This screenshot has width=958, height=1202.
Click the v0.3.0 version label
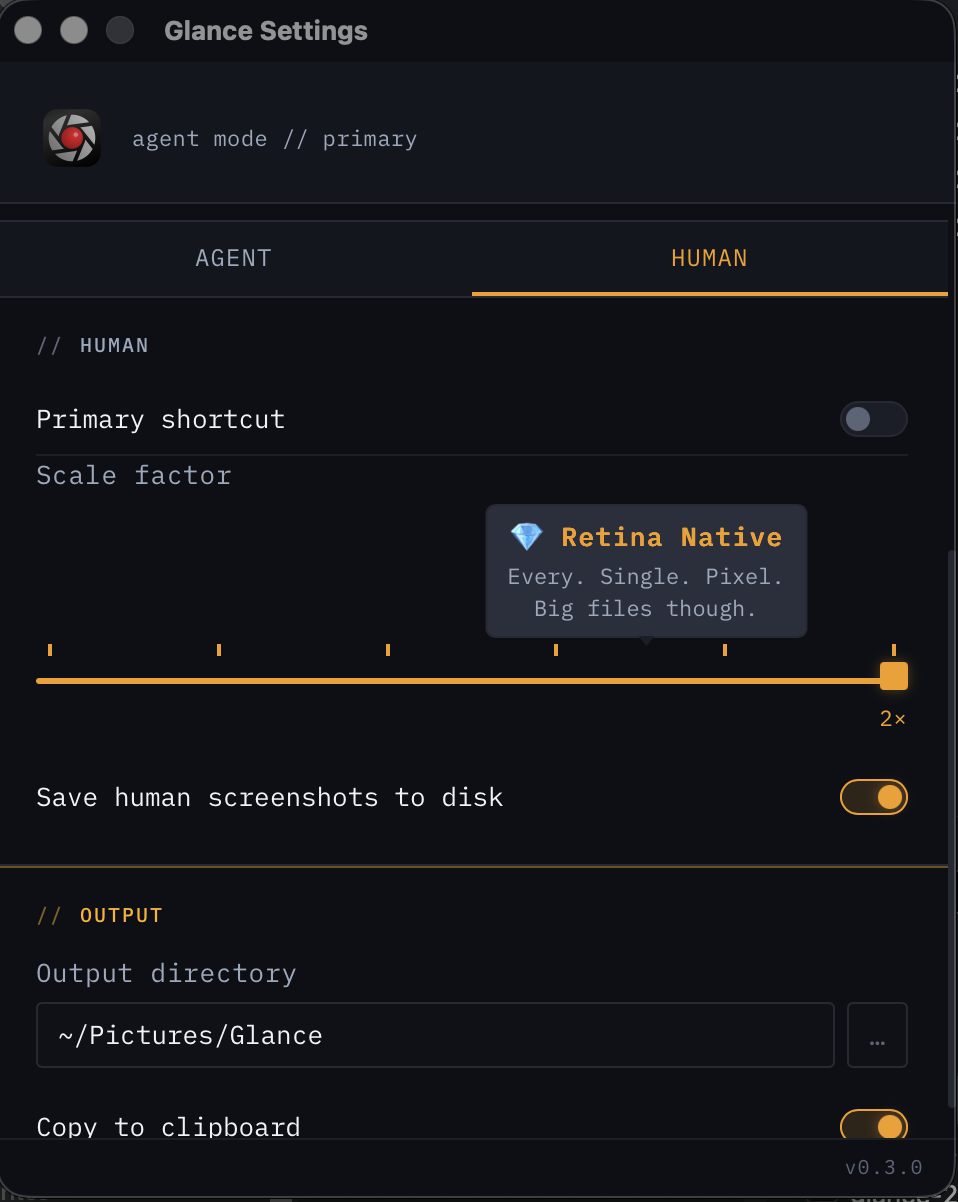883,1168
